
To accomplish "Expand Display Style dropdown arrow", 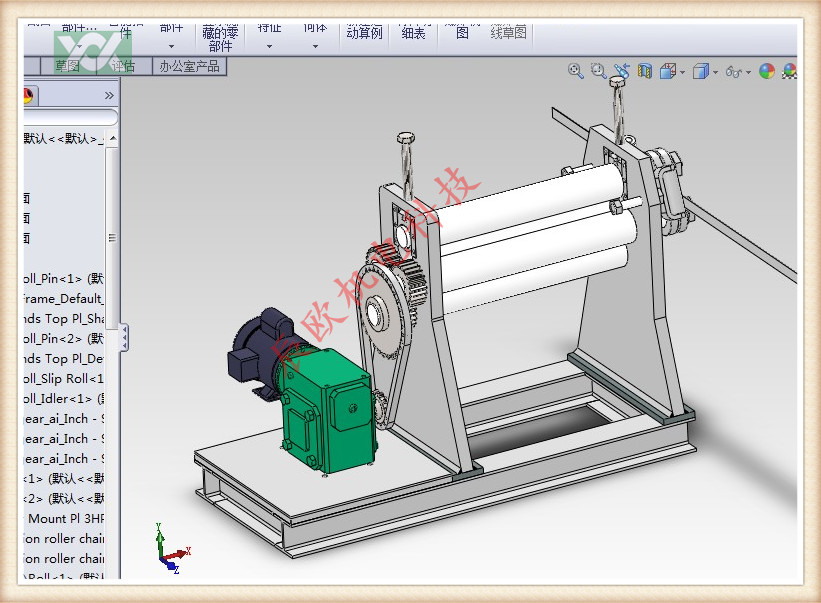I will 715,72.
